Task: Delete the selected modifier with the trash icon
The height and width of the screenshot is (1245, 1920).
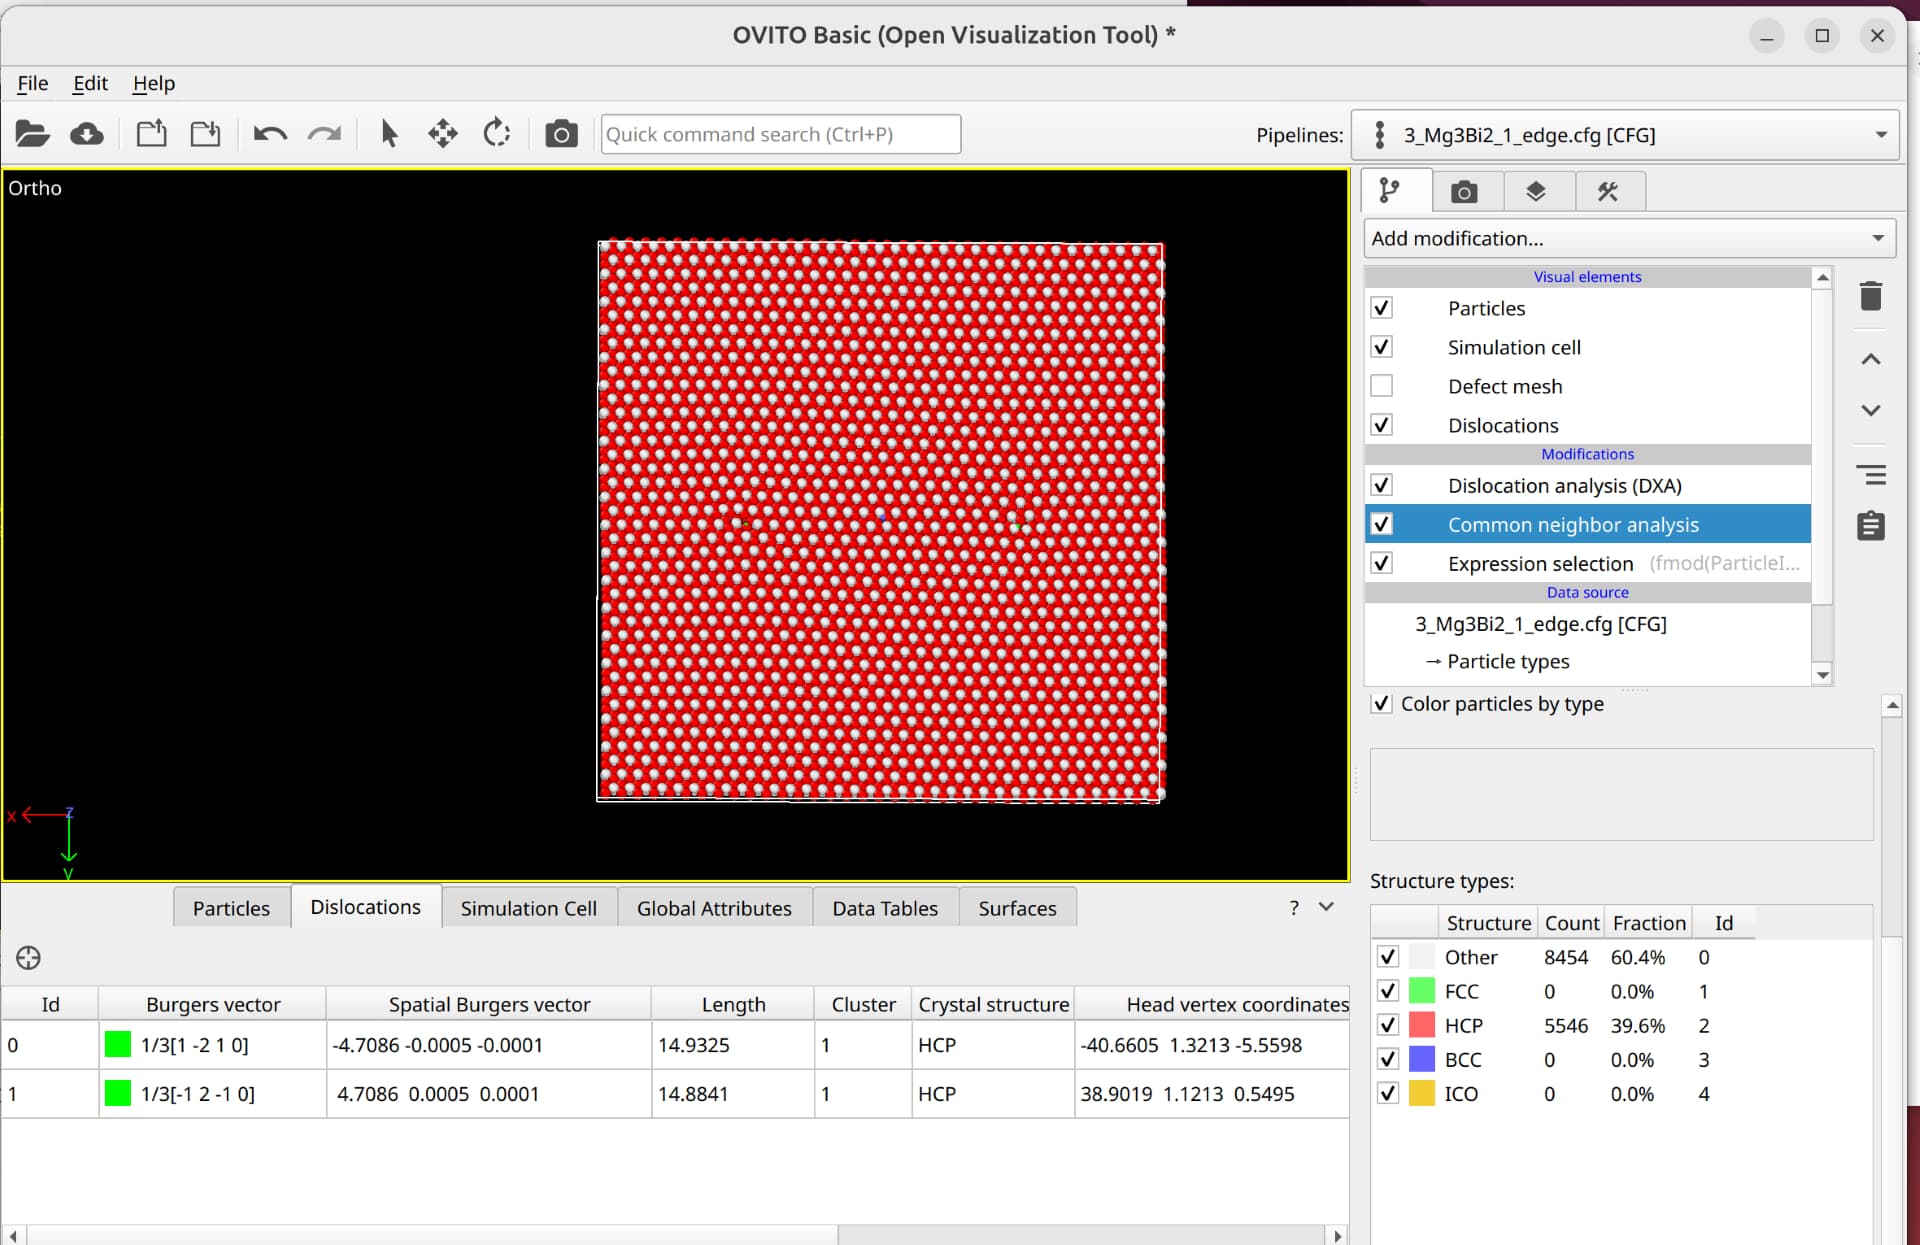Action: click(1870, 297)
